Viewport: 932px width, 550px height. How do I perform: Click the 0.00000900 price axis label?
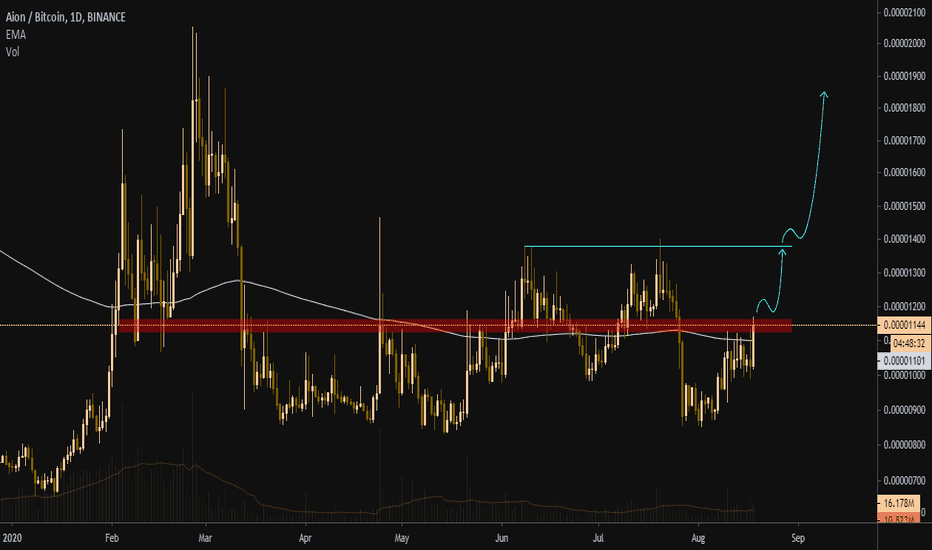tap(904, 410)
